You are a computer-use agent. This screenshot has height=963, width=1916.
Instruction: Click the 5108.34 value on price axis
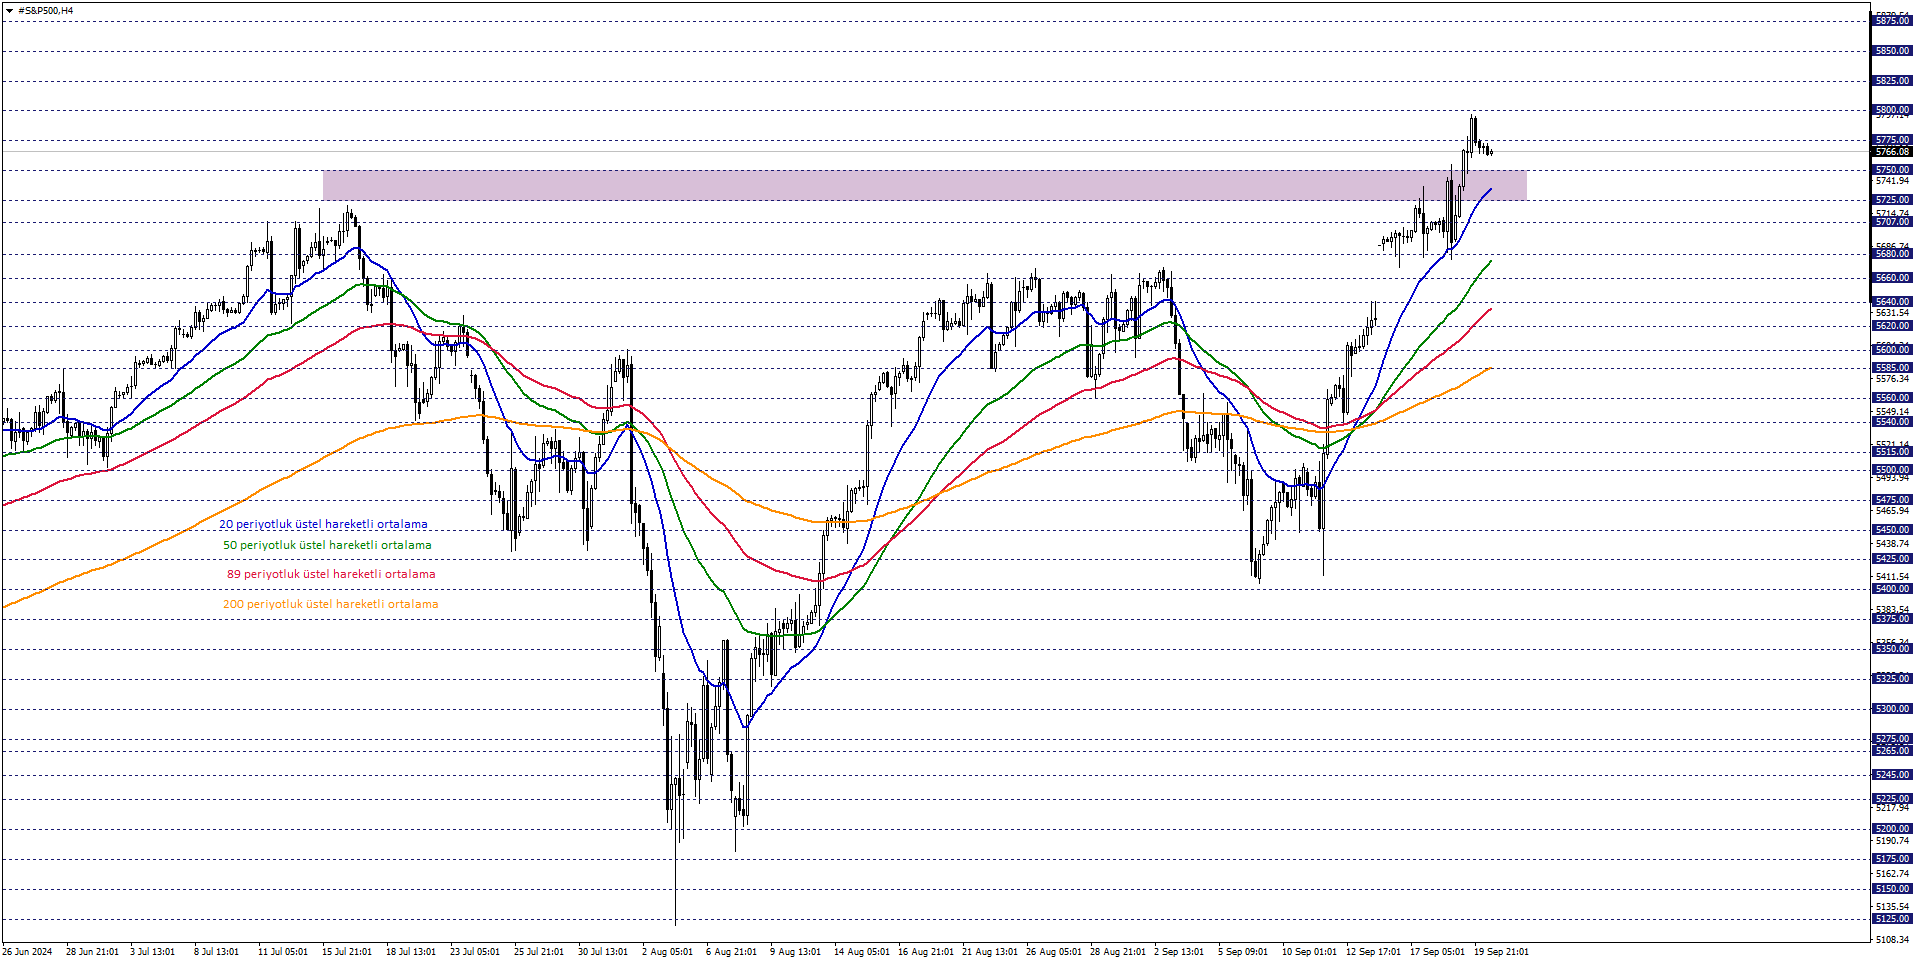pos(1892,940)
